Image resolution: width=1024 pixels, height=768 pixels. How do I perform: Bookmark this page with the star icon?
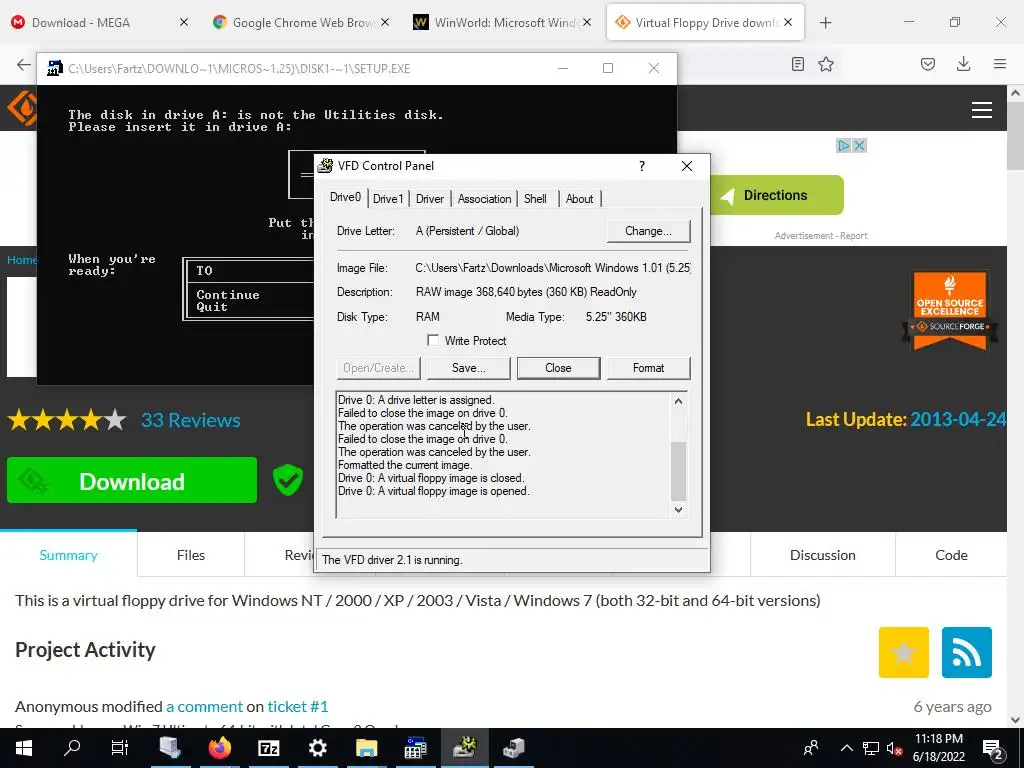tap(826, 64)
